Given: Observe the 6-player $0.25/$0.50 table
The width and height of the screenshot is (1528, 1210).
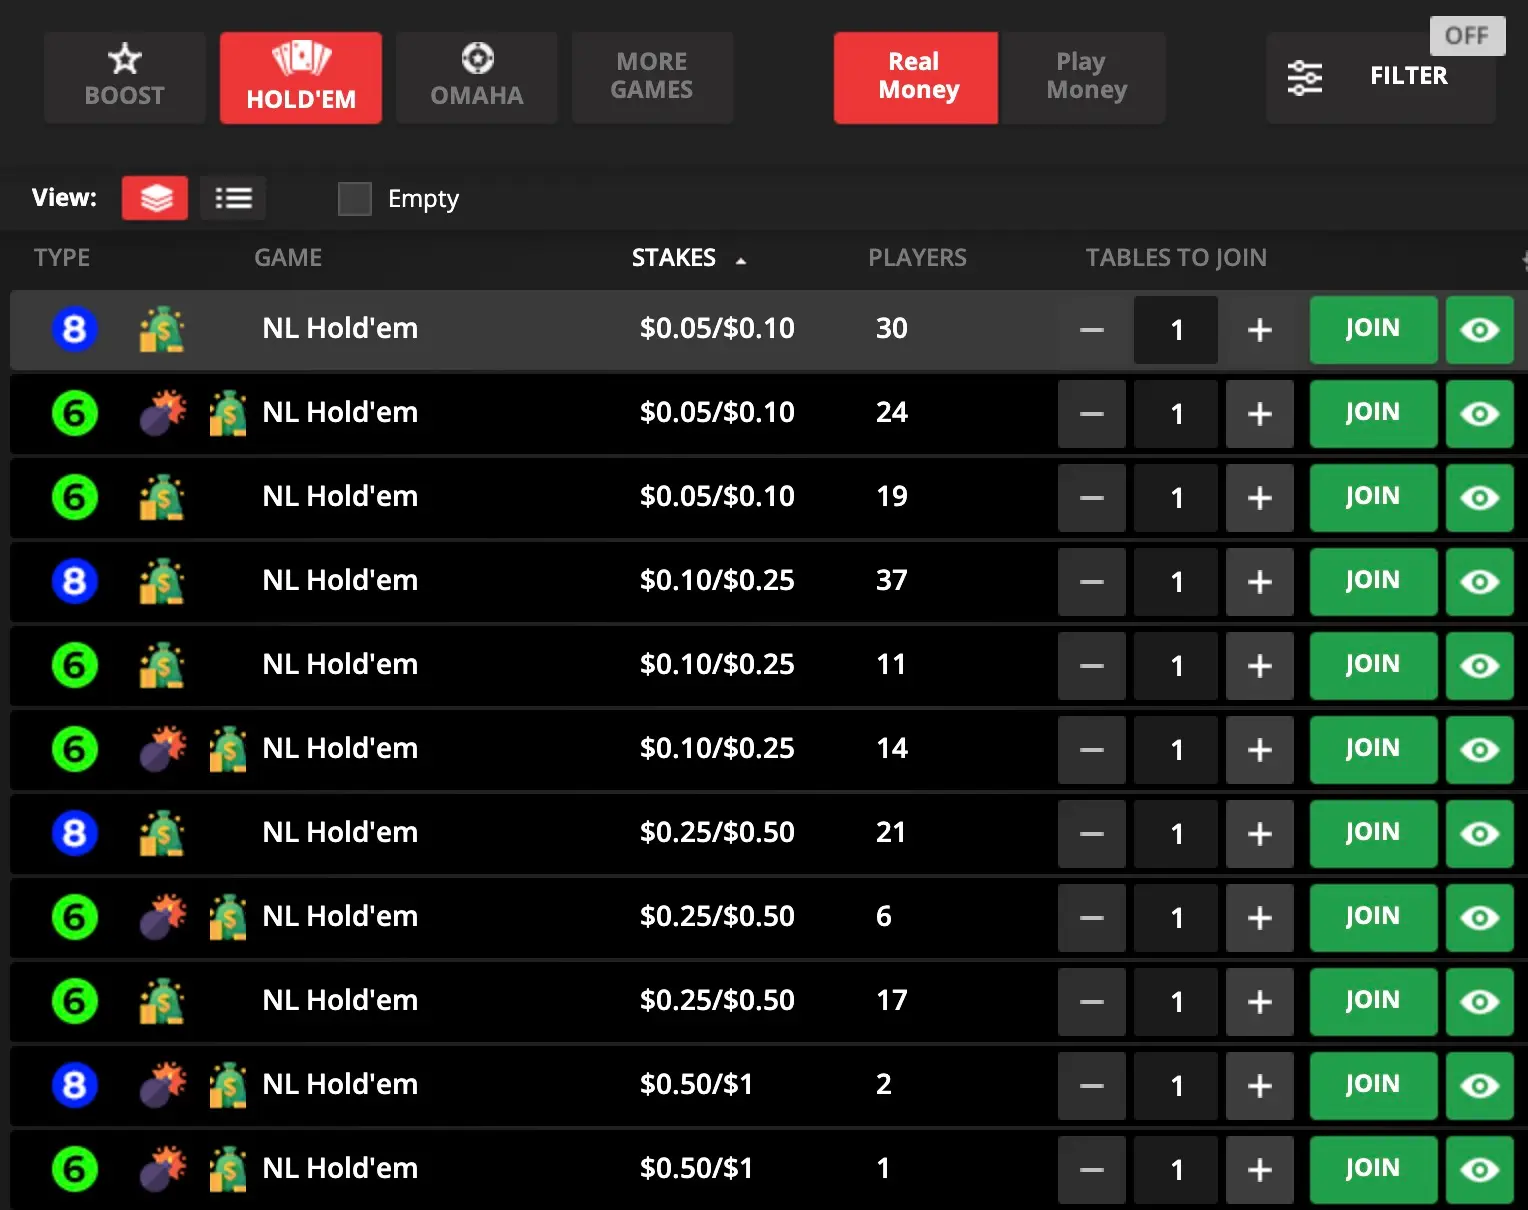Looking at the screenshot, I should point(1480,917).
